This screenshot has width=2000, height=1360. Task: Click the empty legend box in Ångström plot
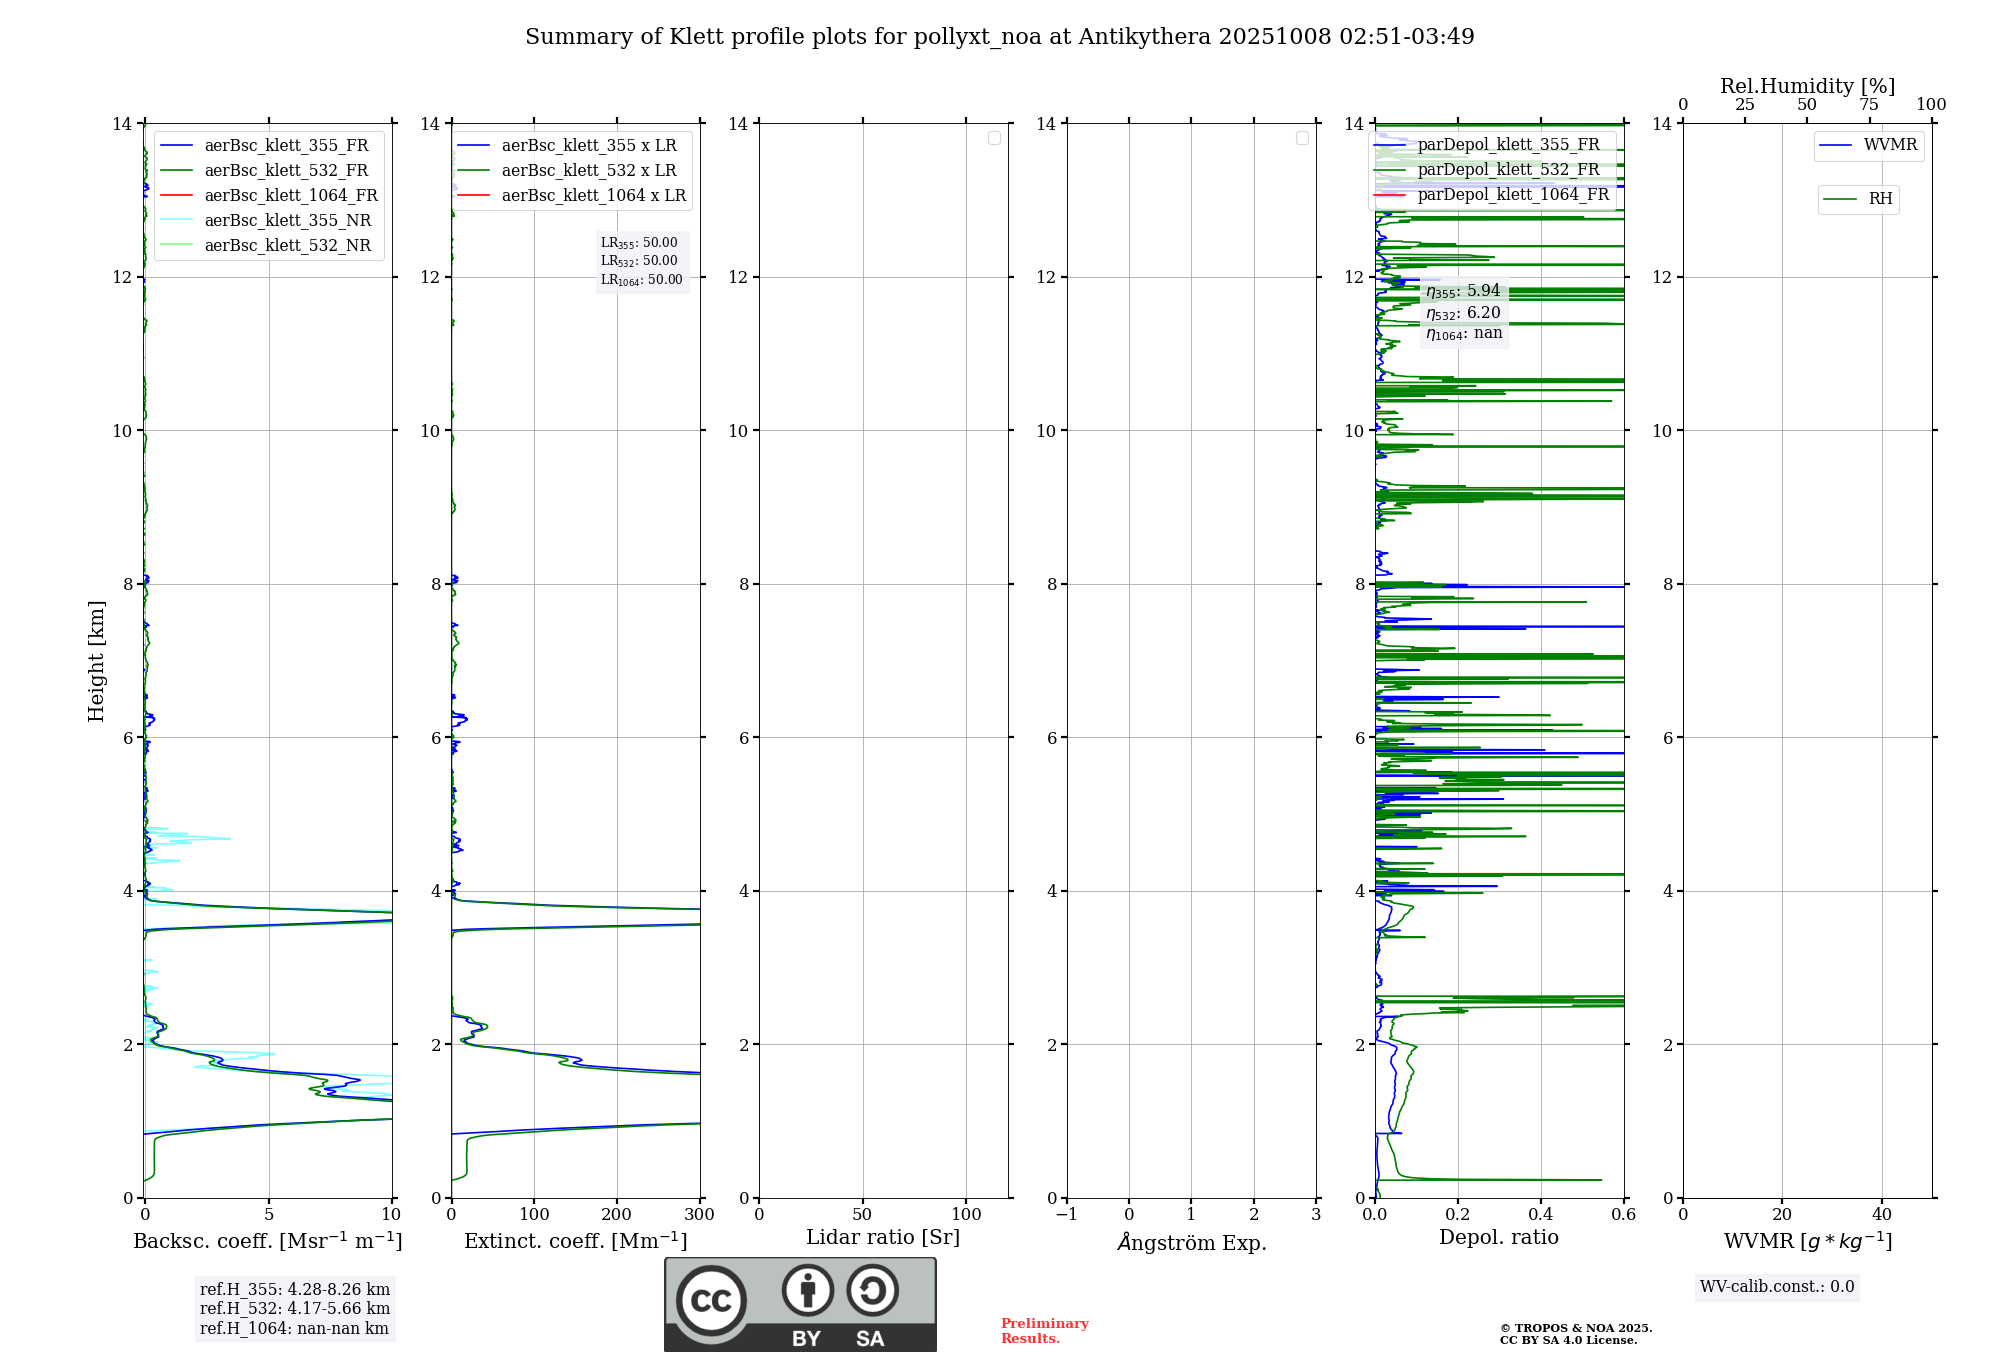click(1302, 138)
